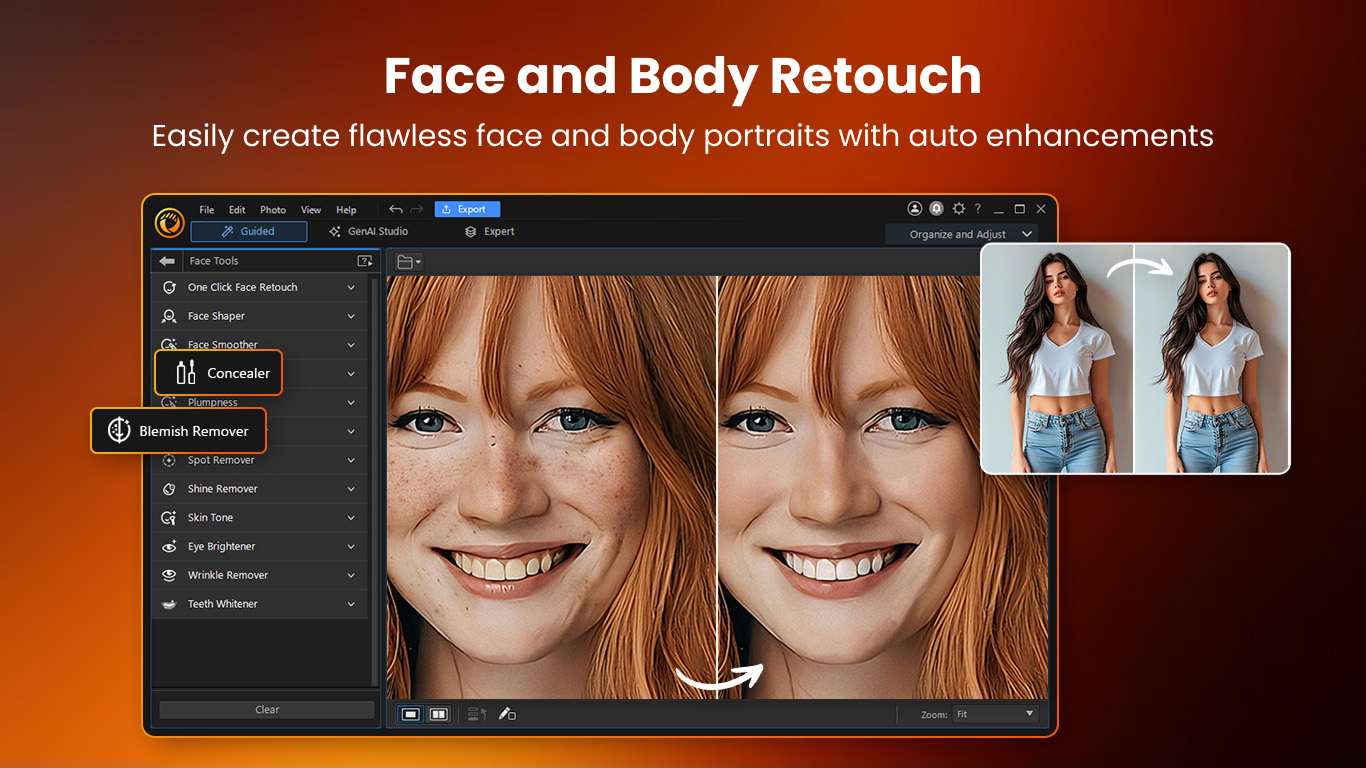Click the brush edit icon in bottom toolbar
This screenshot has height=768, width=1366.
pos(507,714)
